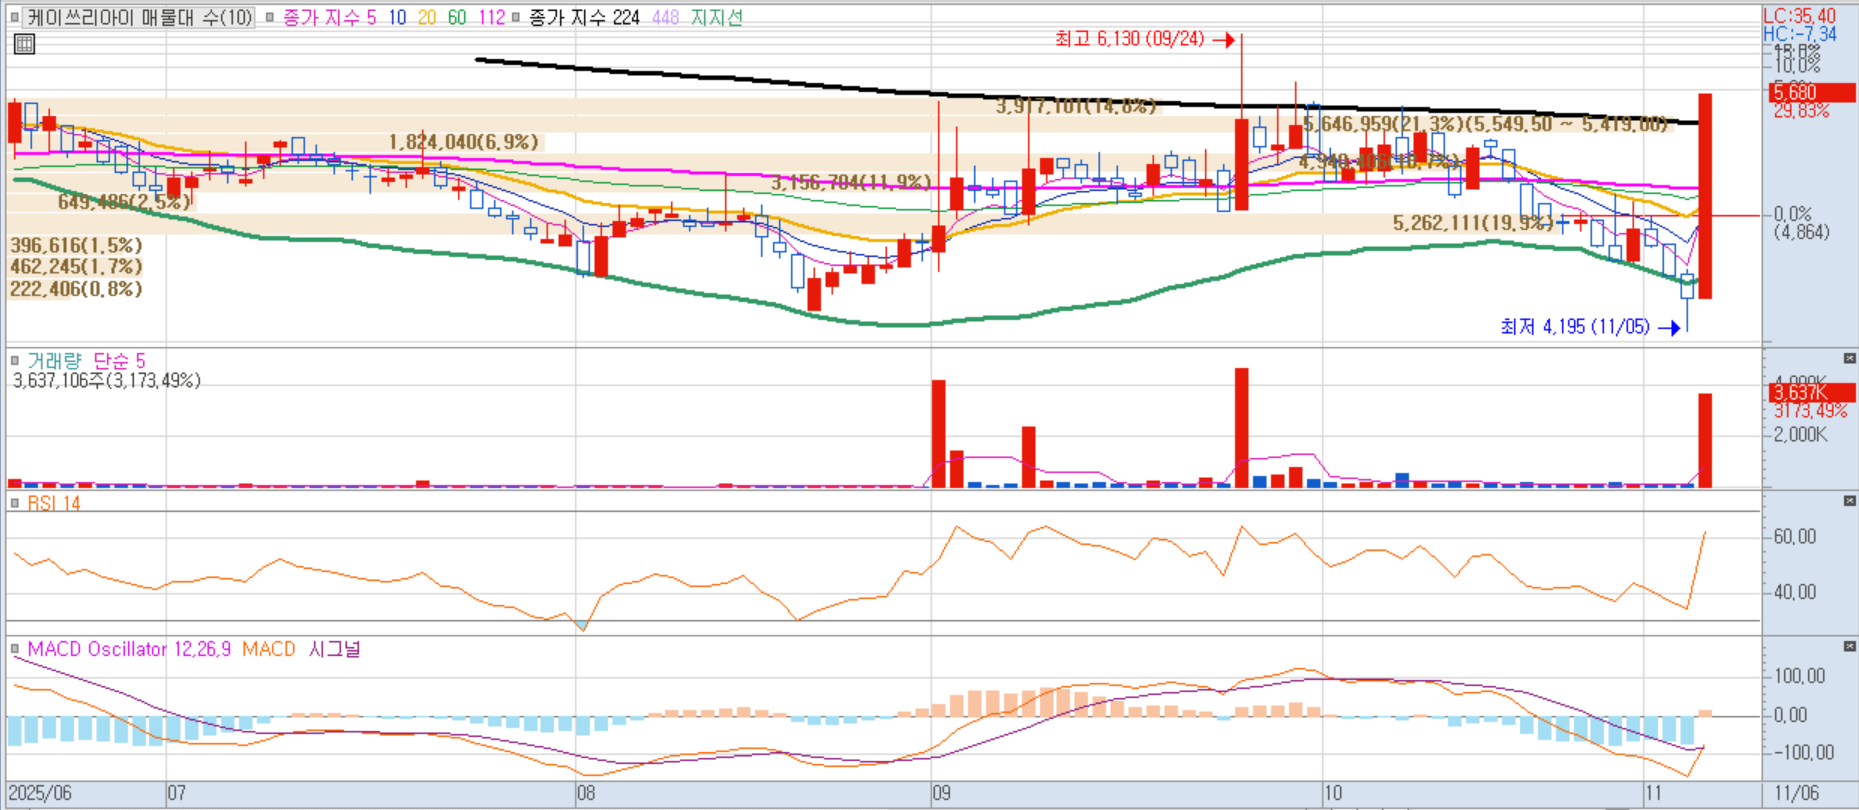1859x810 pixels.
Task: Select the RSI 14 indicator label
Action: (x=54, y=503)
